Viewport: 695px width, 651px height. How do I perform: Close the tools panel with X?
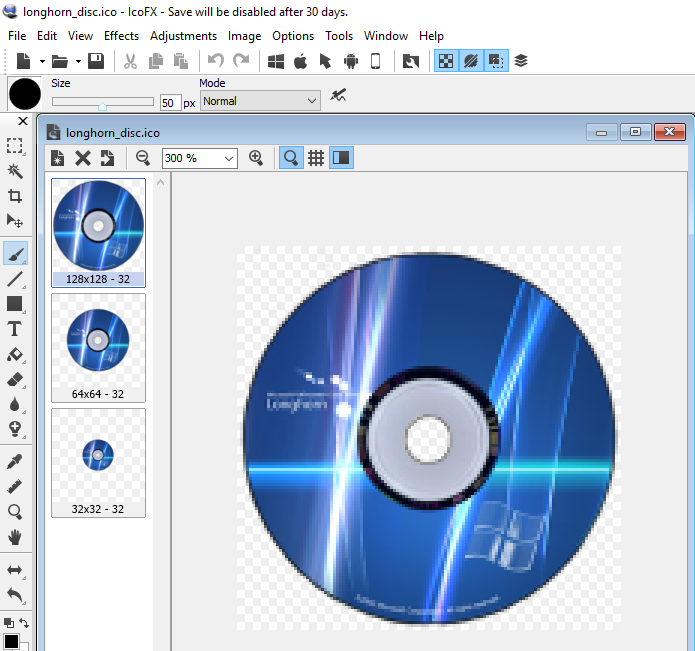coord(23,121)
